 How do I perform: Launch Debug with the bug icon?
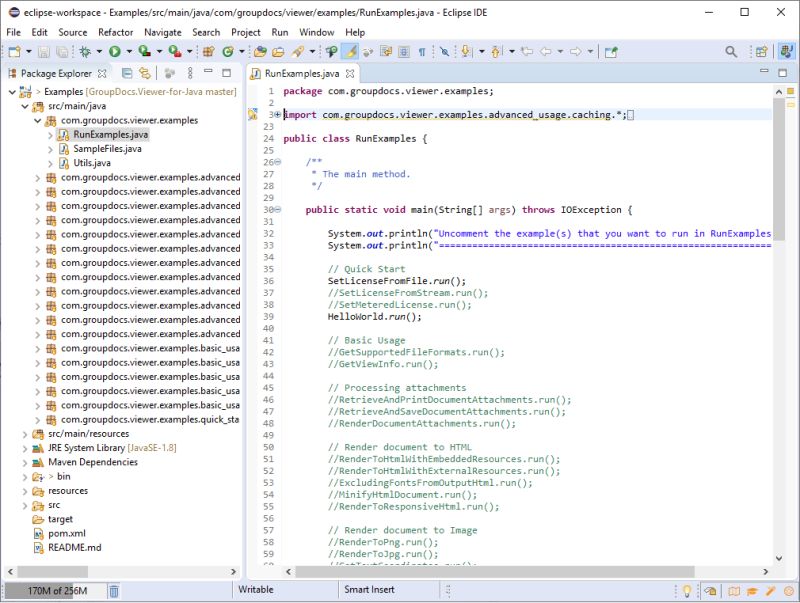85,52
